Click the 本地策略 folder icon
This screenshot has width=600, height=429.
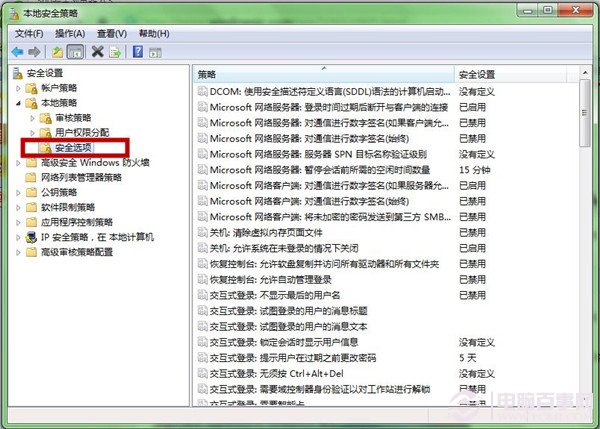point(31,103)
